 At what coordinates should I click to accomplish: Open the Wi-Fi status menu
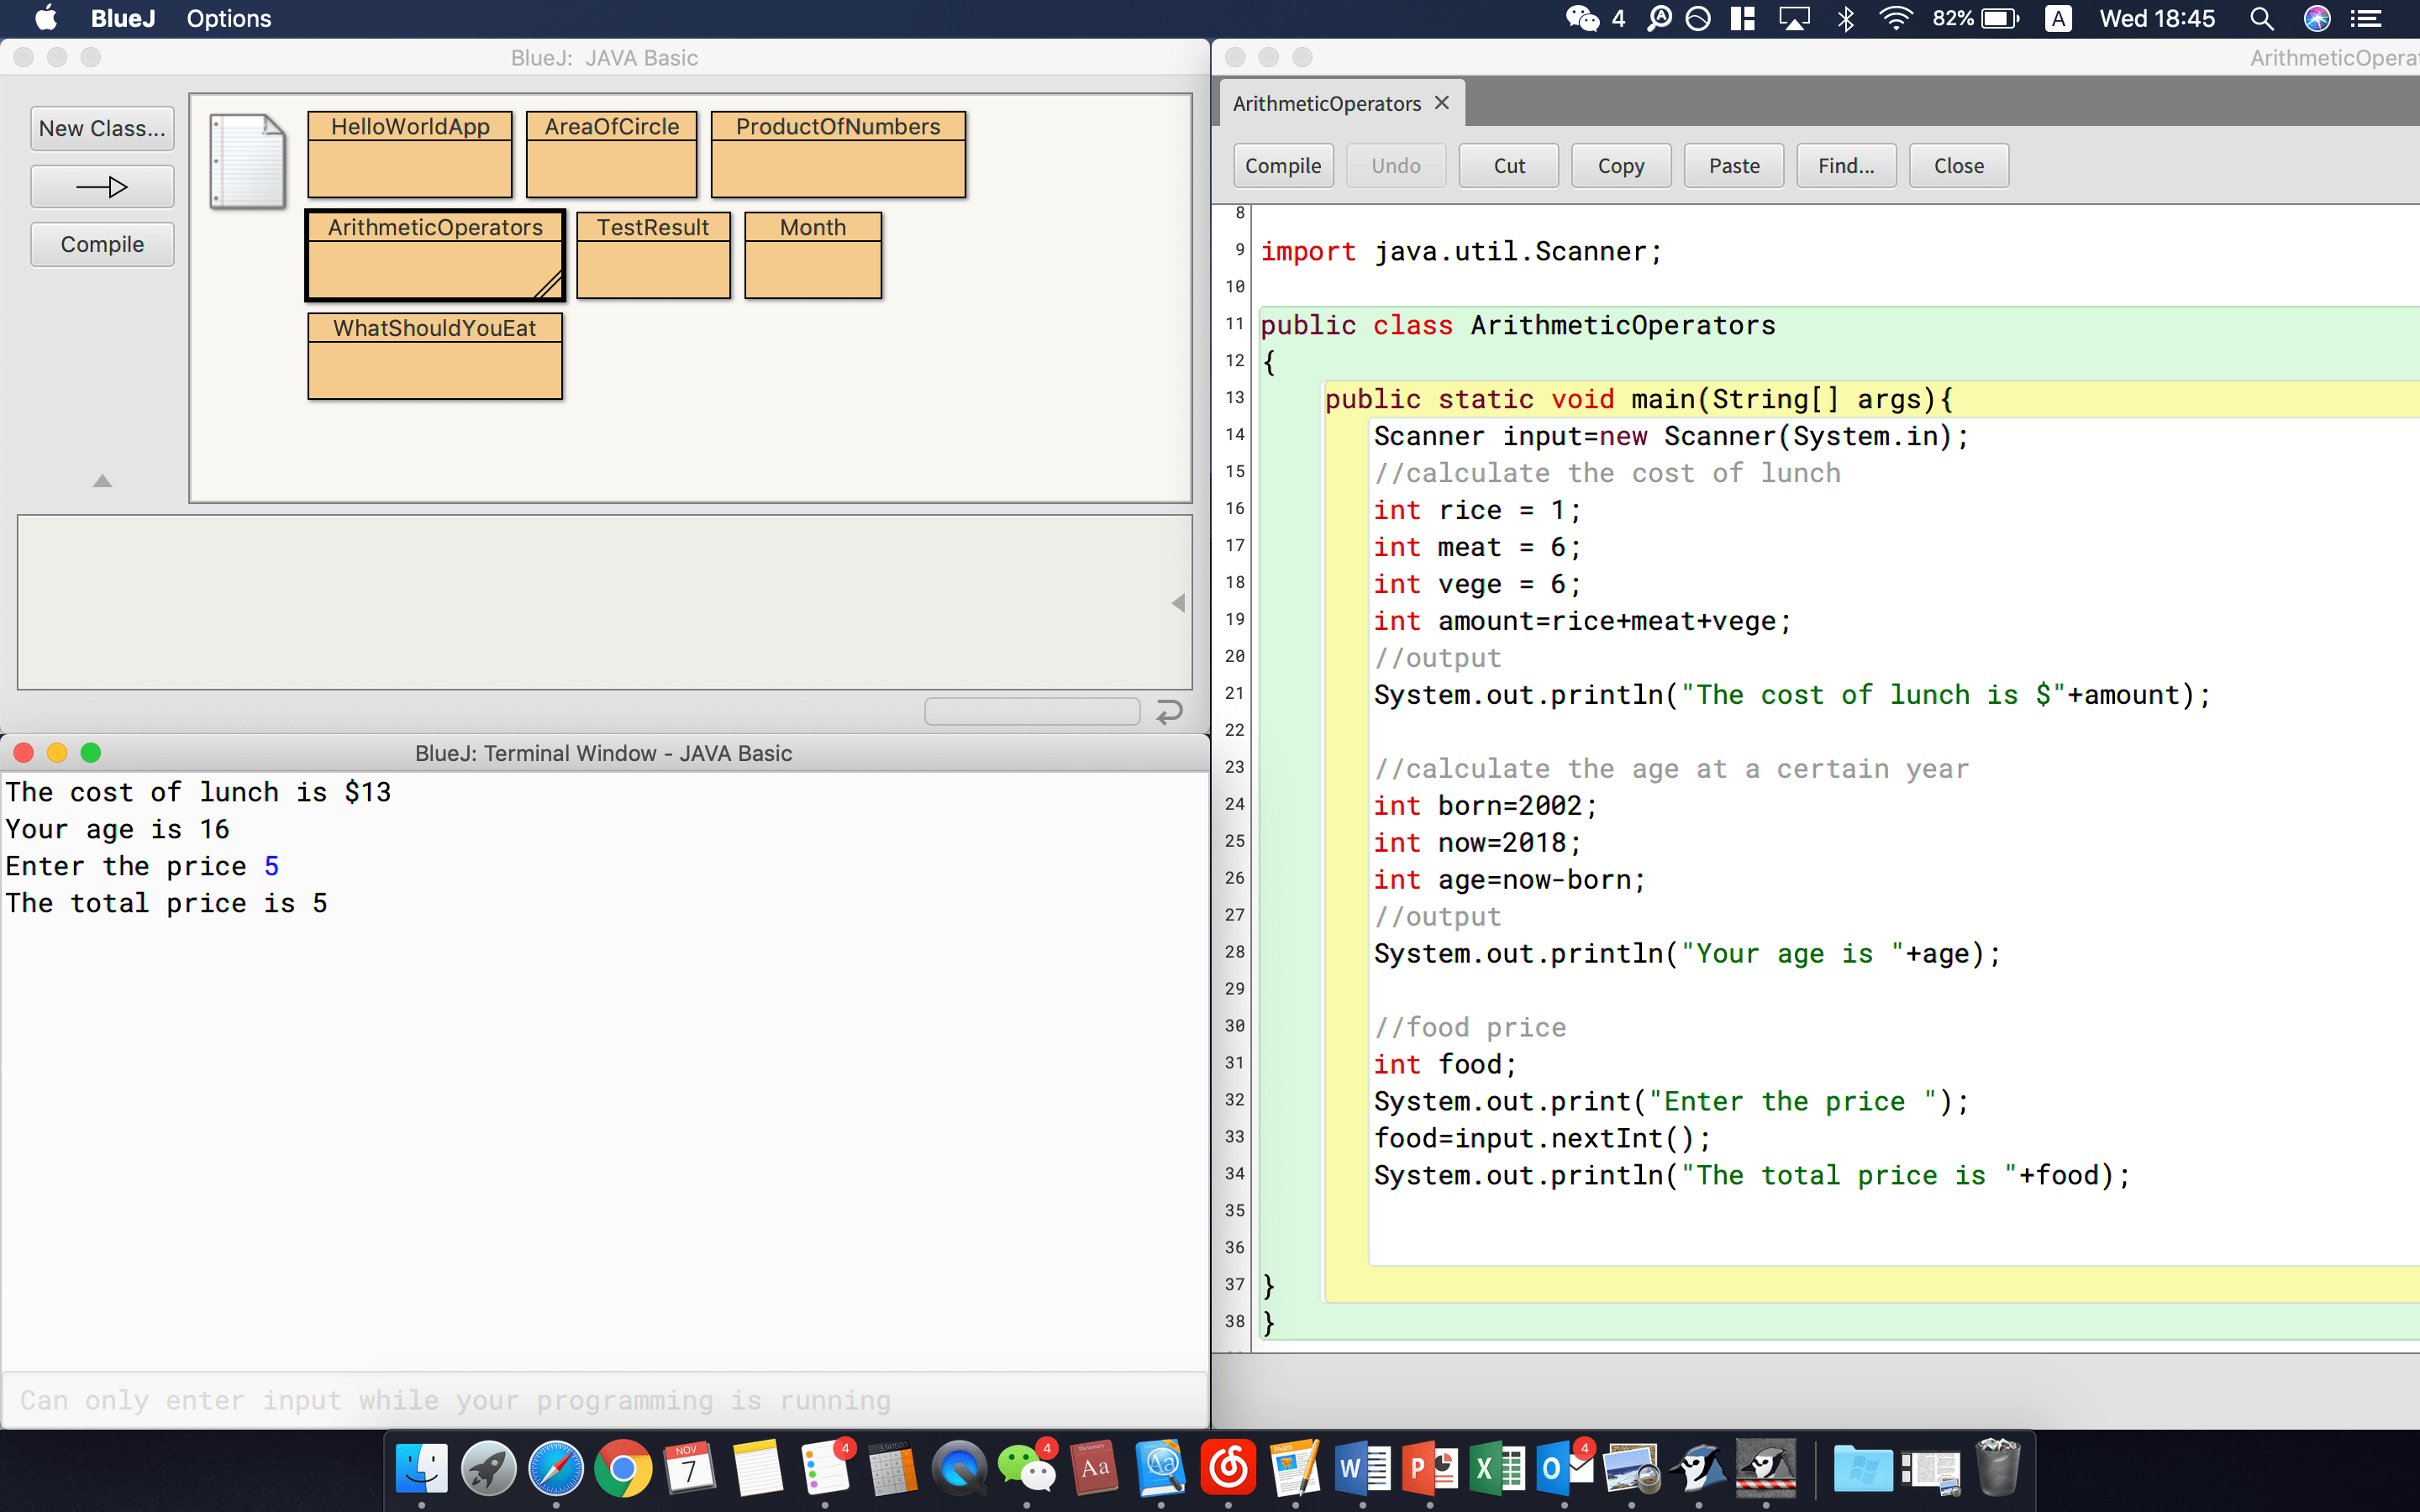1895,19
